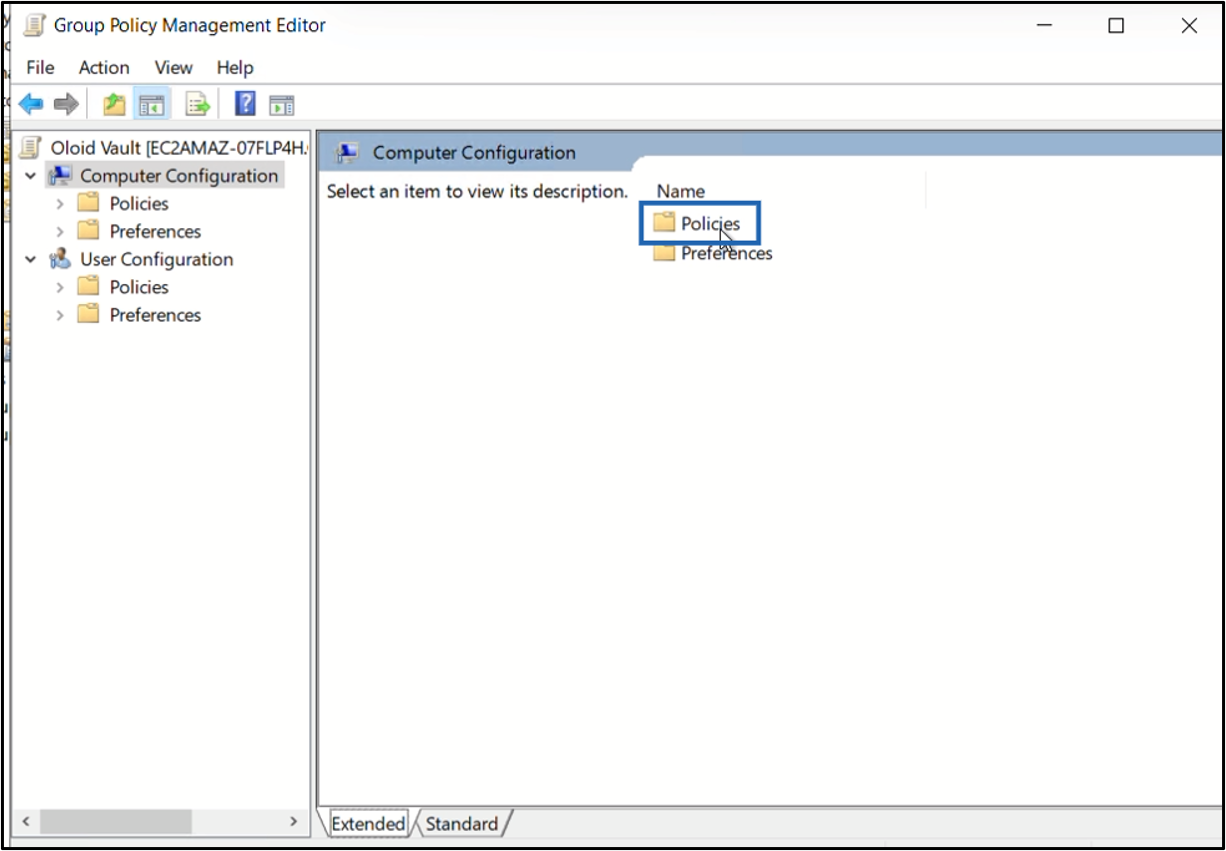
Task: Collapse the Computer Configuration tree node
Action: point(31,176)
